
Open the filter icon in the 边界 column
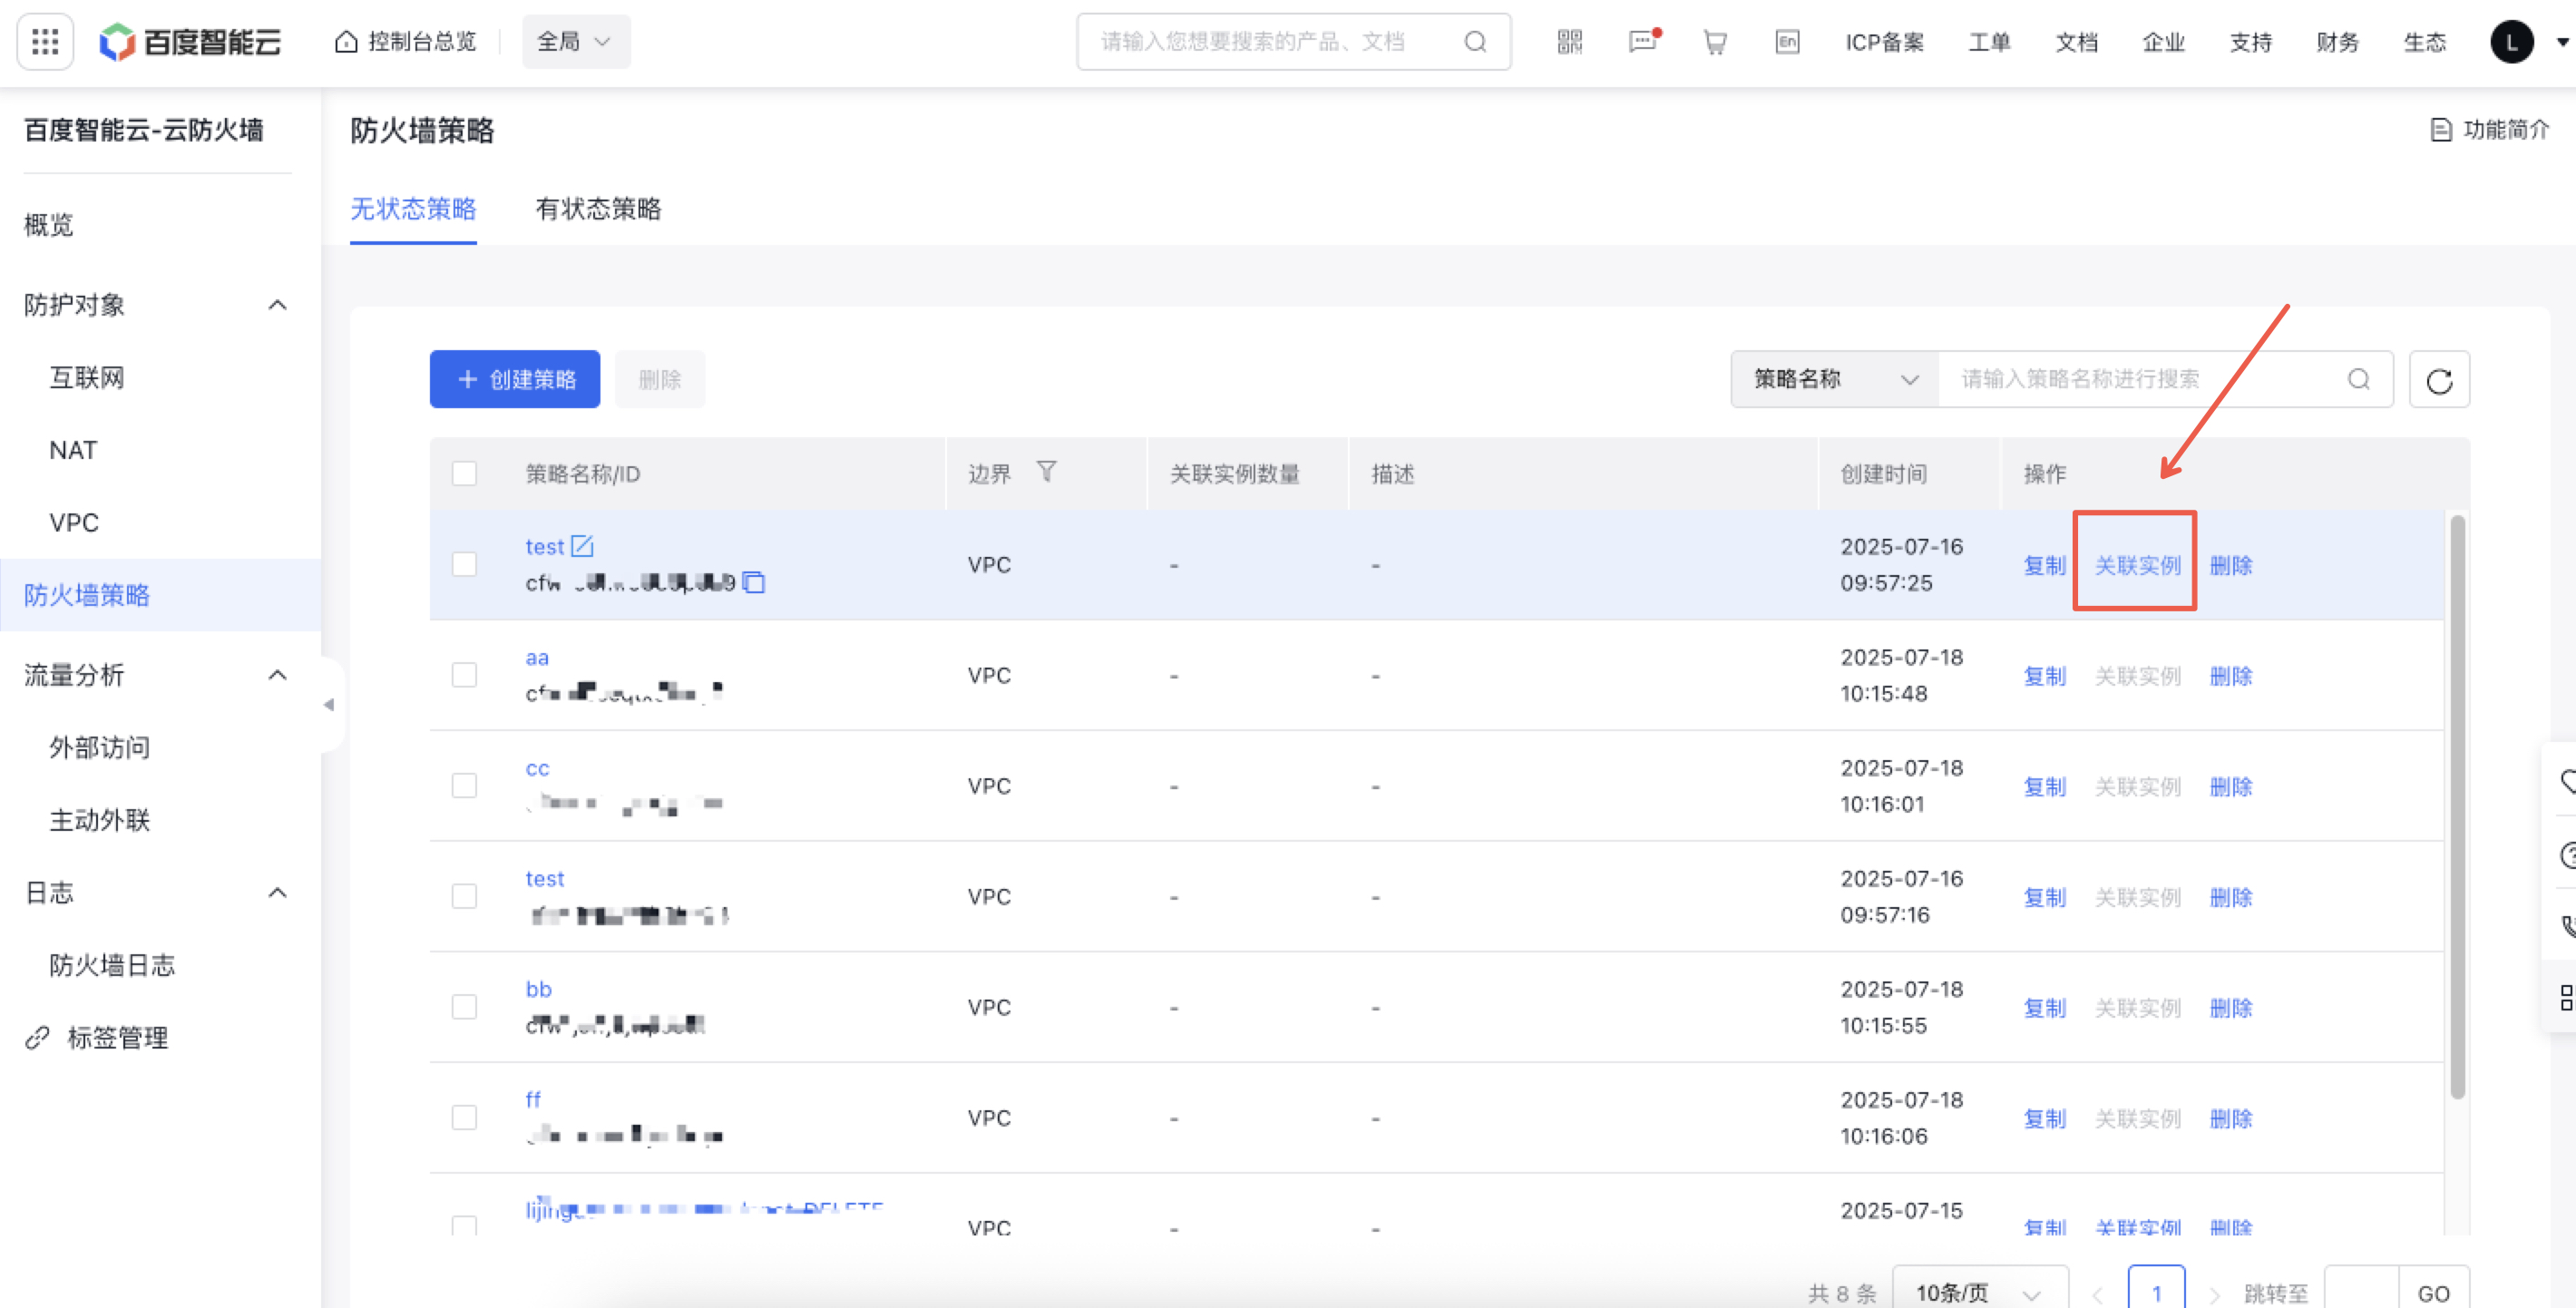coord(1046,472)
